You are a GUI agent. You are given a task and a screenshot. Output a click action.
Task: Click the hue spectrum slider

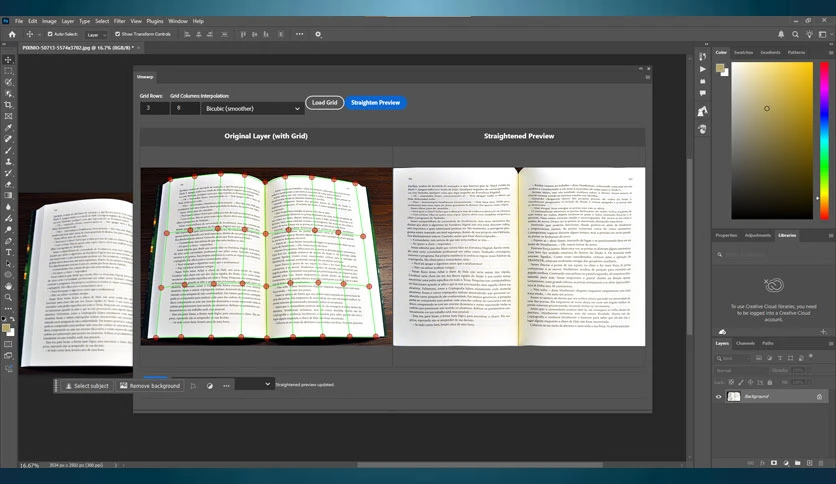(824, 141)
